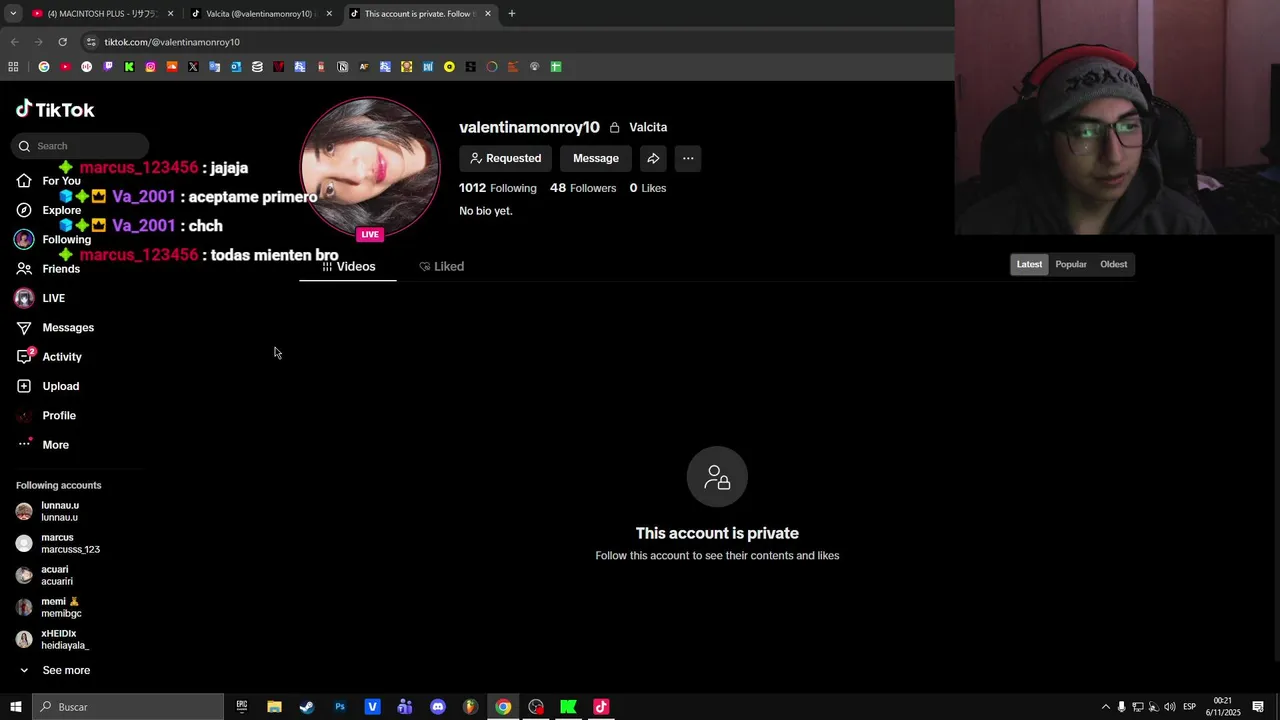Open Outlook bookmark in bookmarks bar
Viewport: 1280px width, 720px height.
tap(236, 67)
